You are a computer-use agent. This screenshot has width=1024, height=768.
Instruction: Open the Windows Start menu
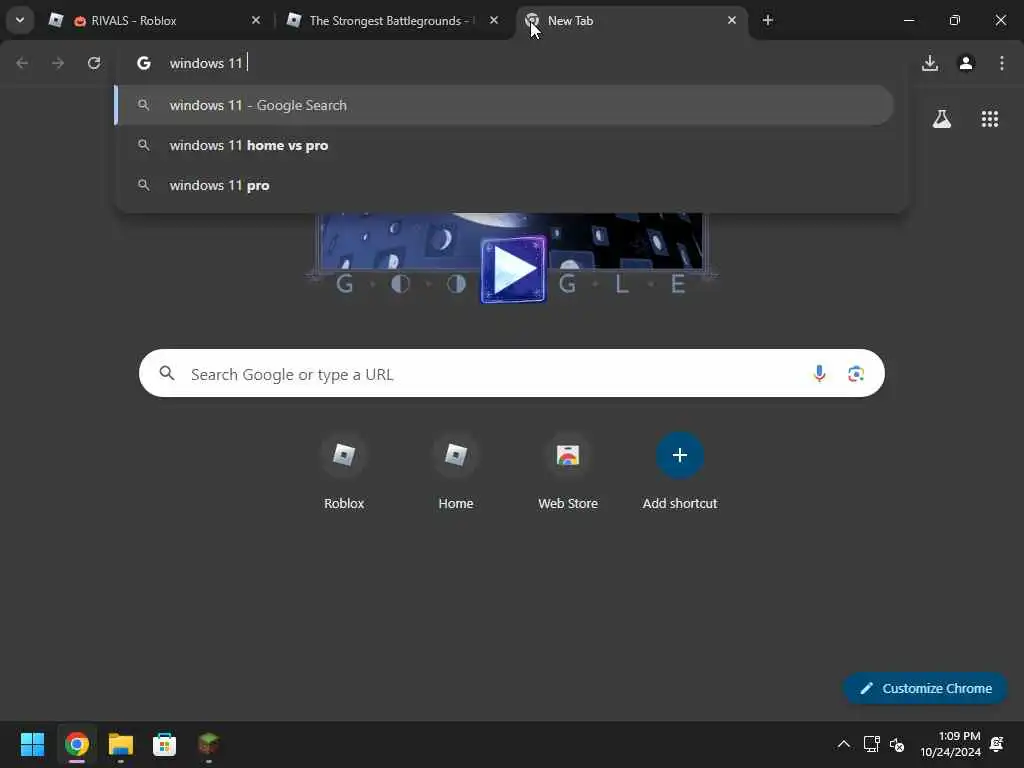tap(32, 744)
